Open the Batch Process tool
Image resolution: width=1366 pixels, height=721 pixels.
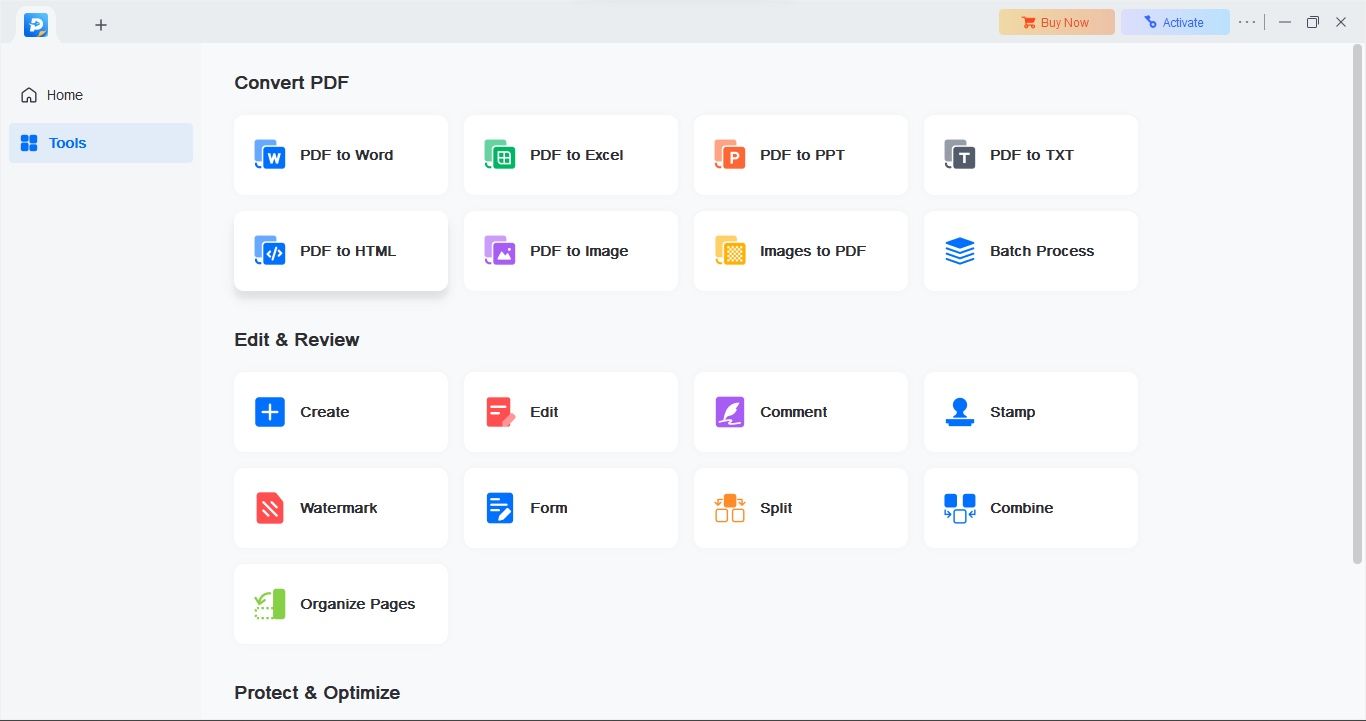[1030, 251]
